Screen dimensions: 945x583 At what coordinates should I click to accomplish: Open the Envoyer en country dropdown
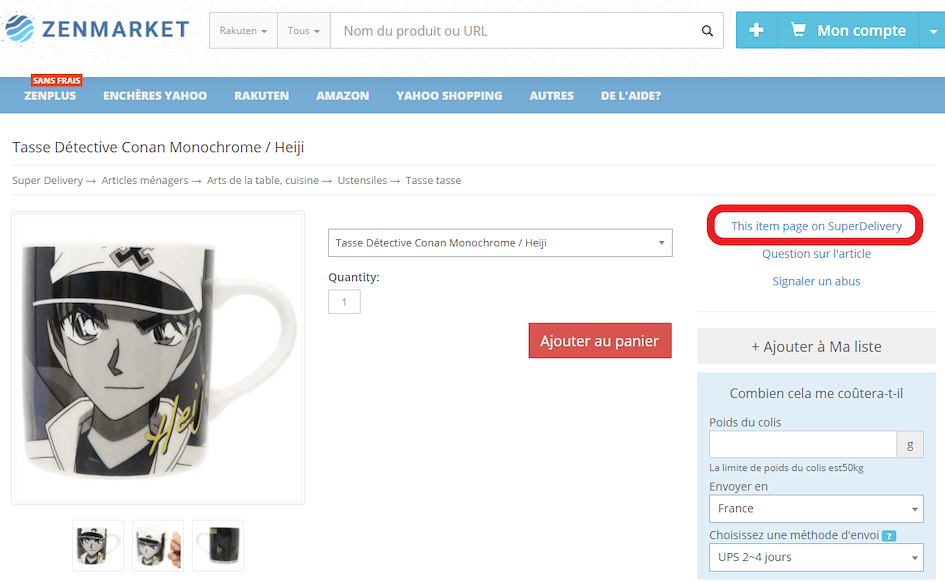[816, 509]
